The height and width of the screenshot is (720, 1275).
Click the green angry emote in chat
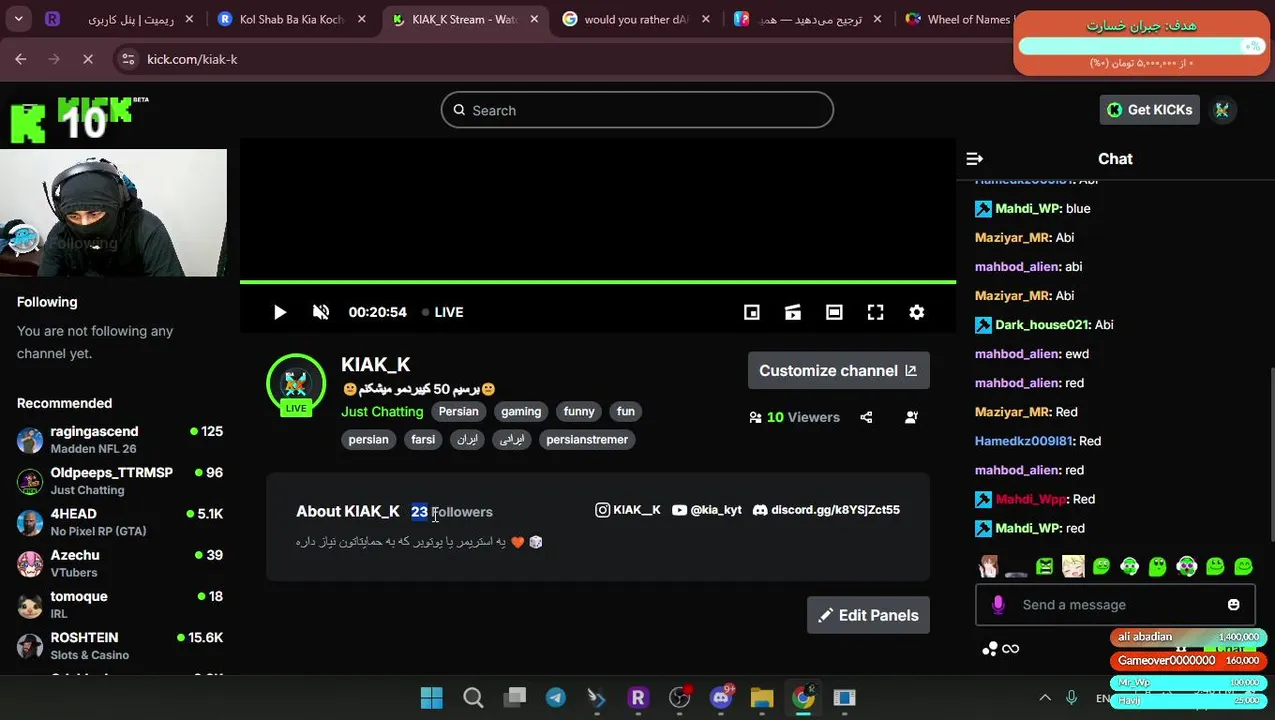click(1044, 567)
